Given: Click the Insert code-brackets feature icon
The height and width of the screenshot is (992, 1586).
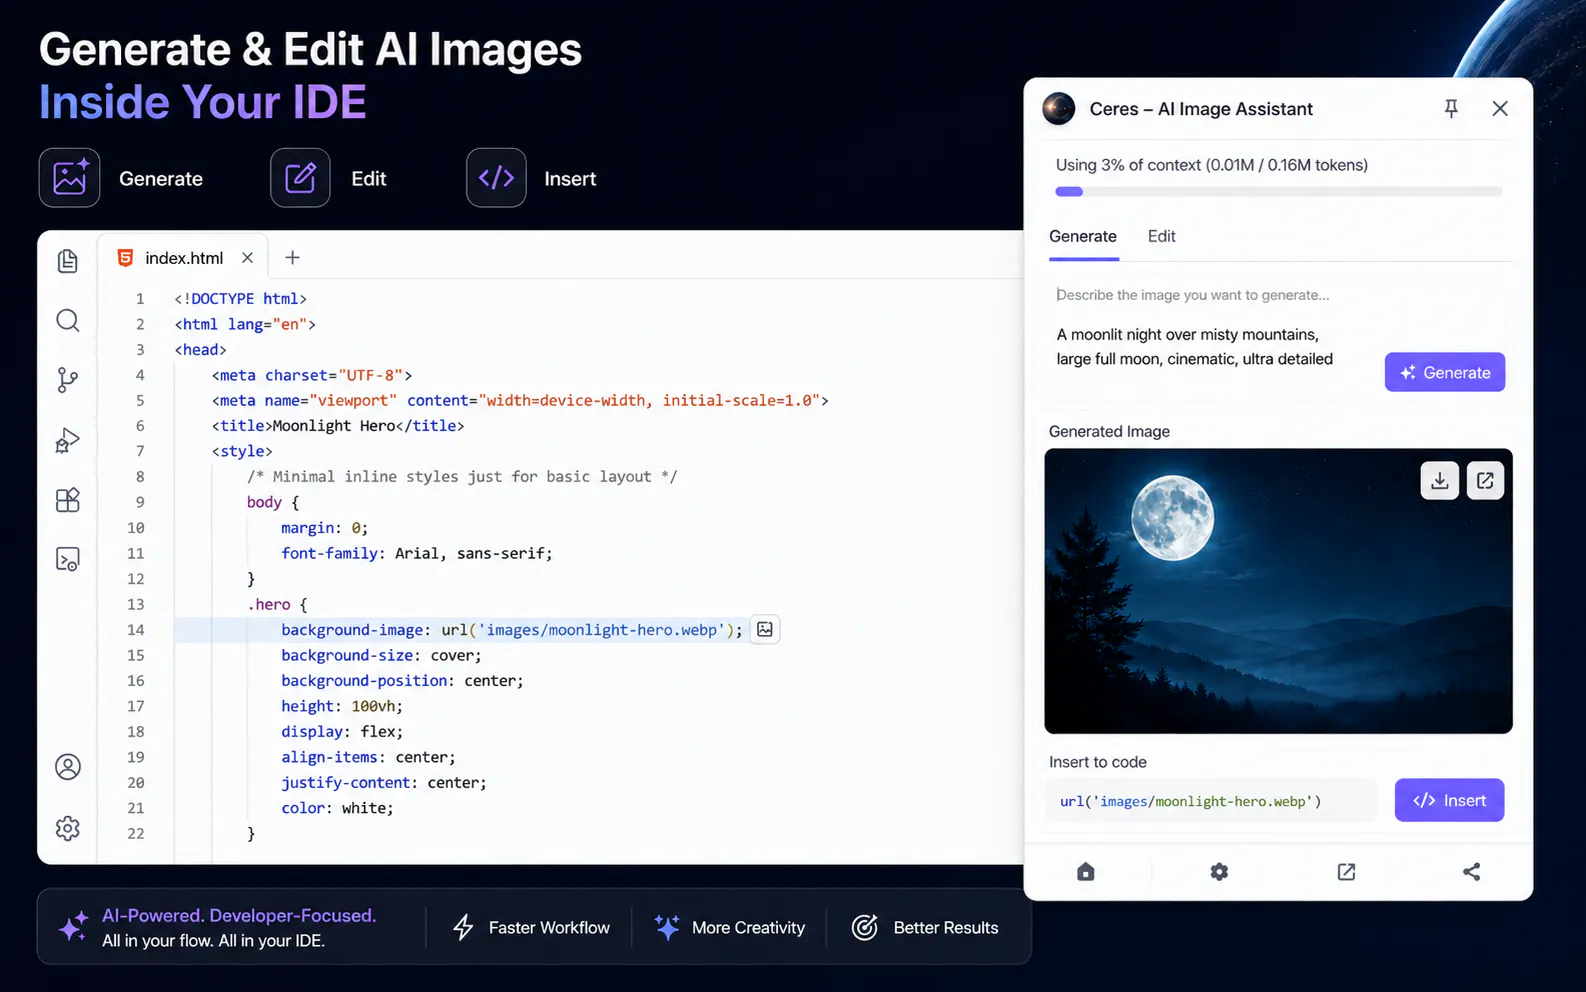Looking at the screenshot, I should click(x=496, y=178).
